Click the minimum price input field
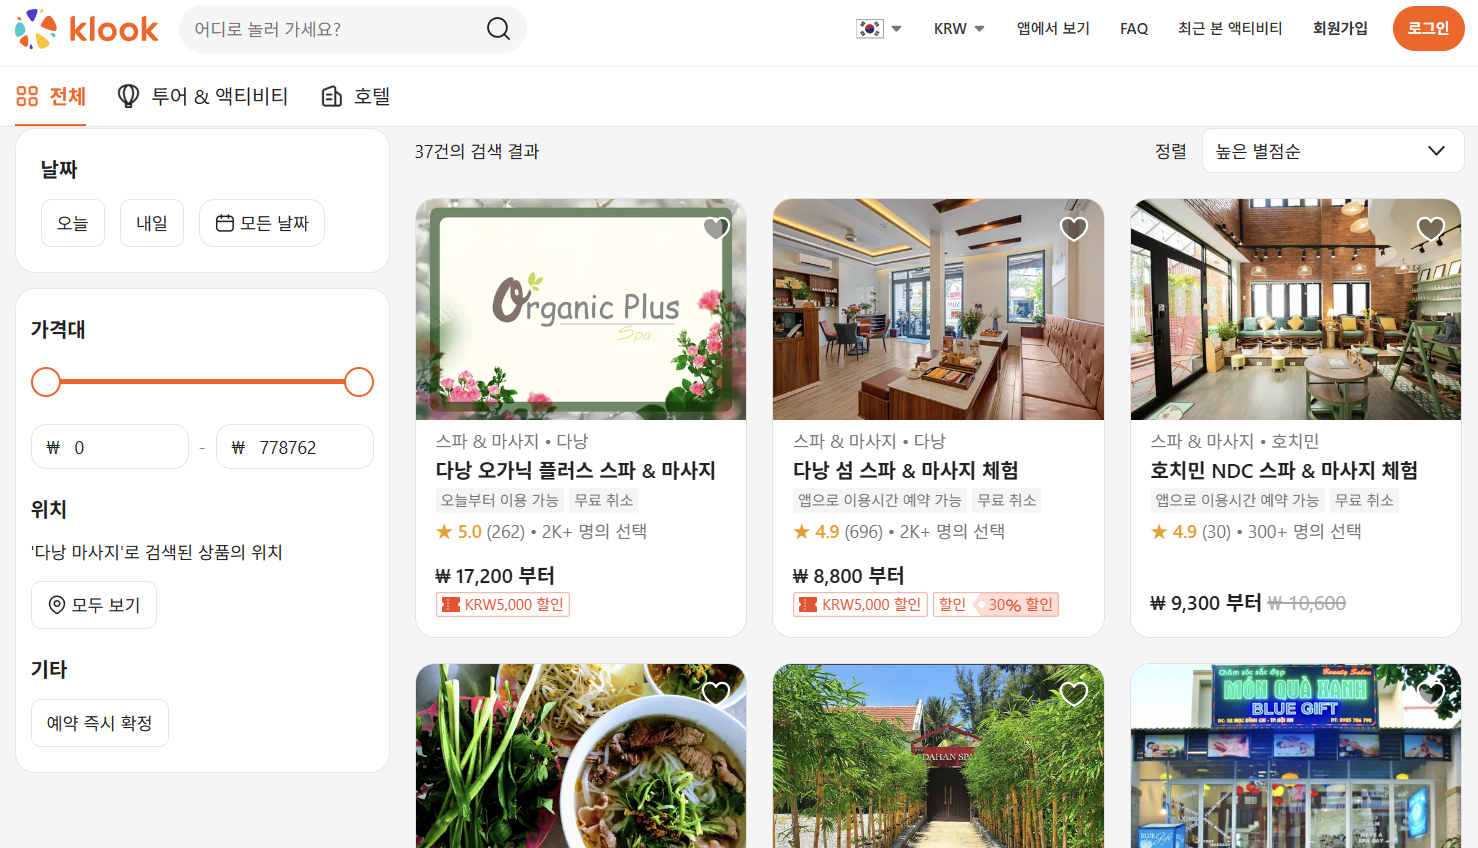The height and width of the screenshot is (848, 1478). pyautogui.click(x=110, y=447)
